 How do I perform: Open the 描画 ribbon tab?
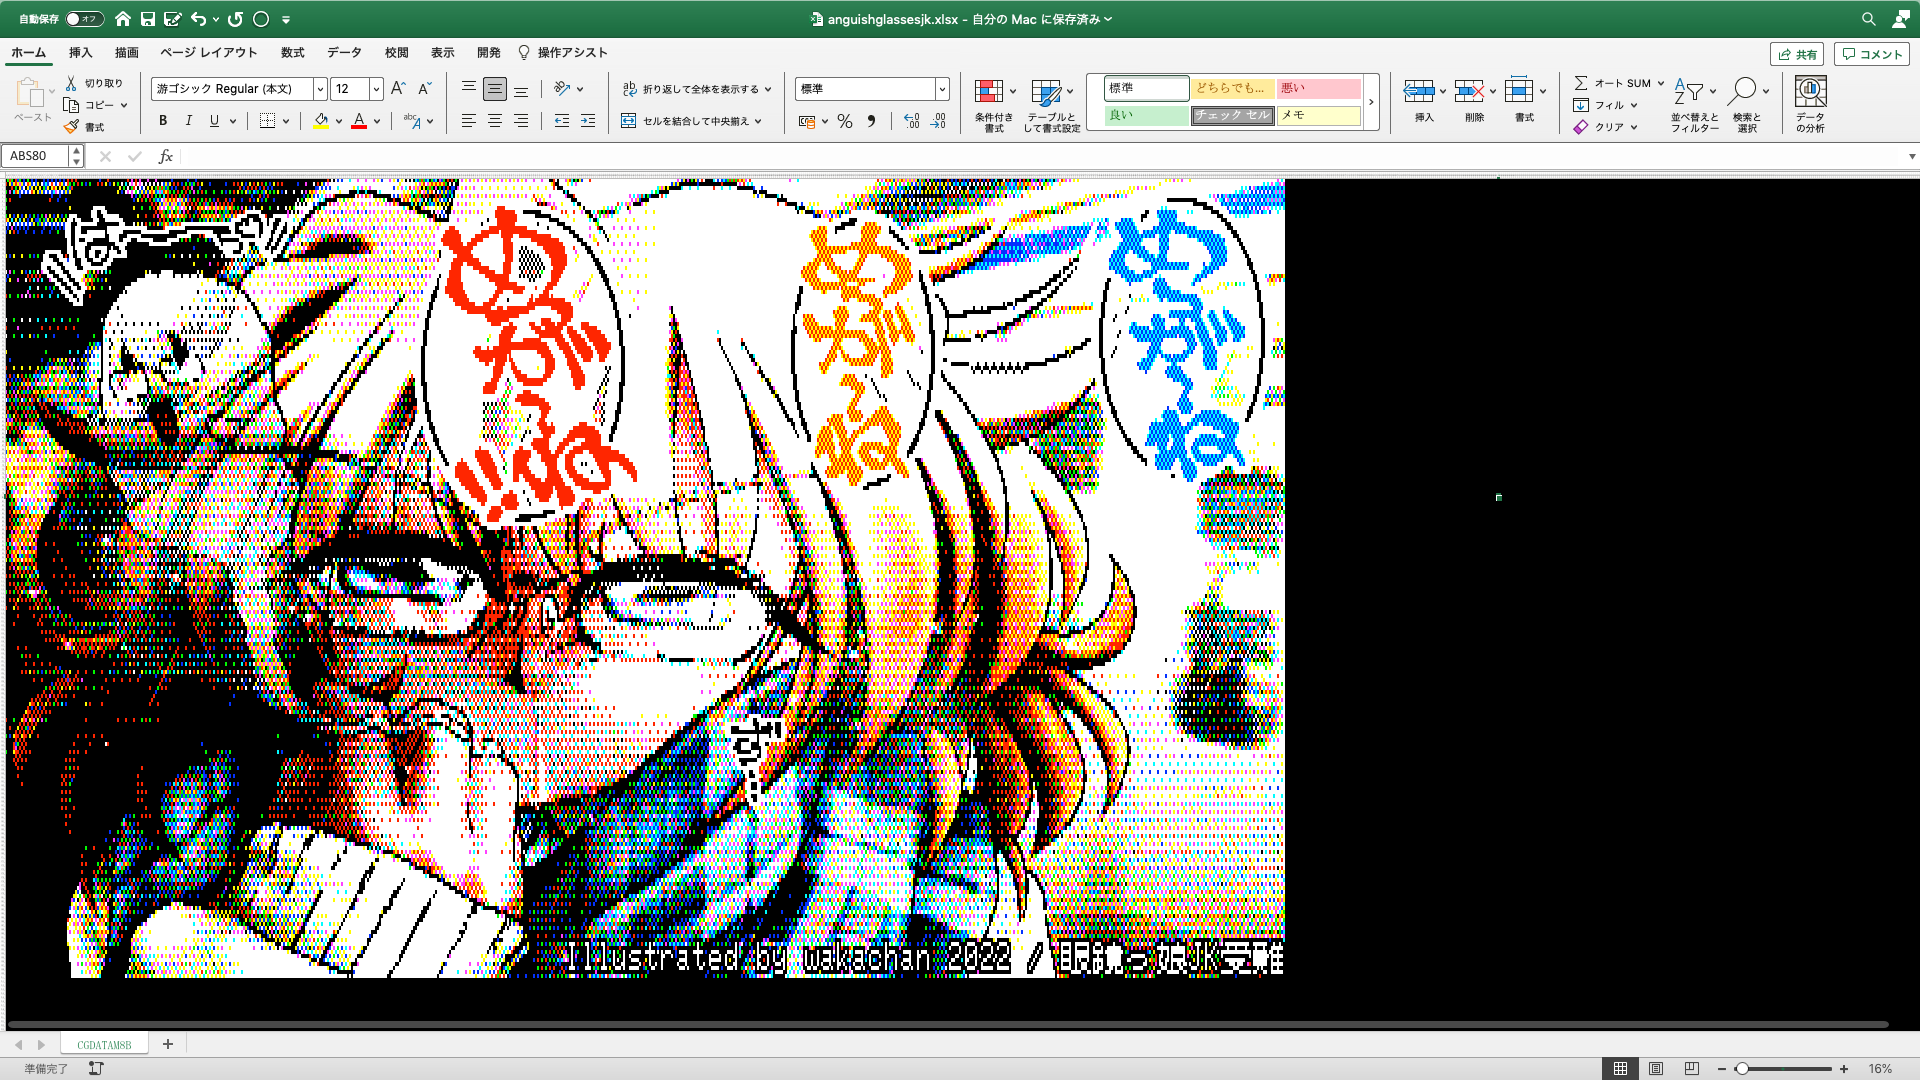click(x=127, y=53)
